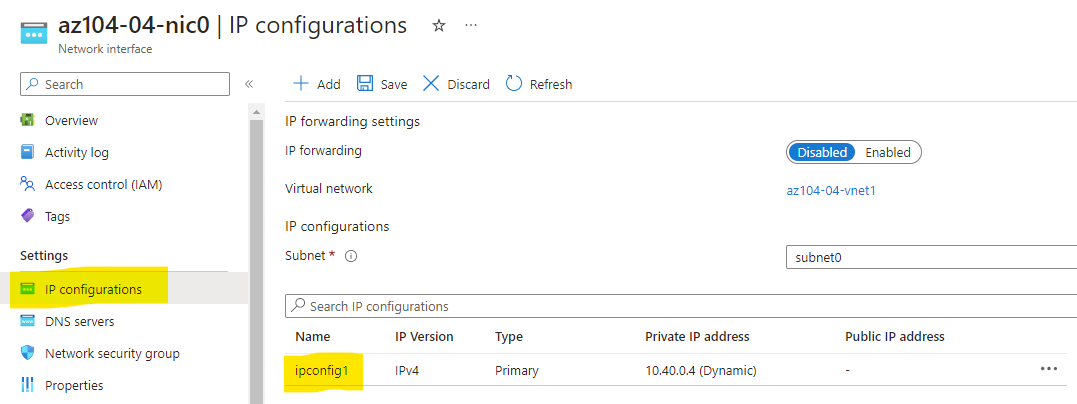
Task: Click the sidebar Search input field
Action: click(125, 84)
